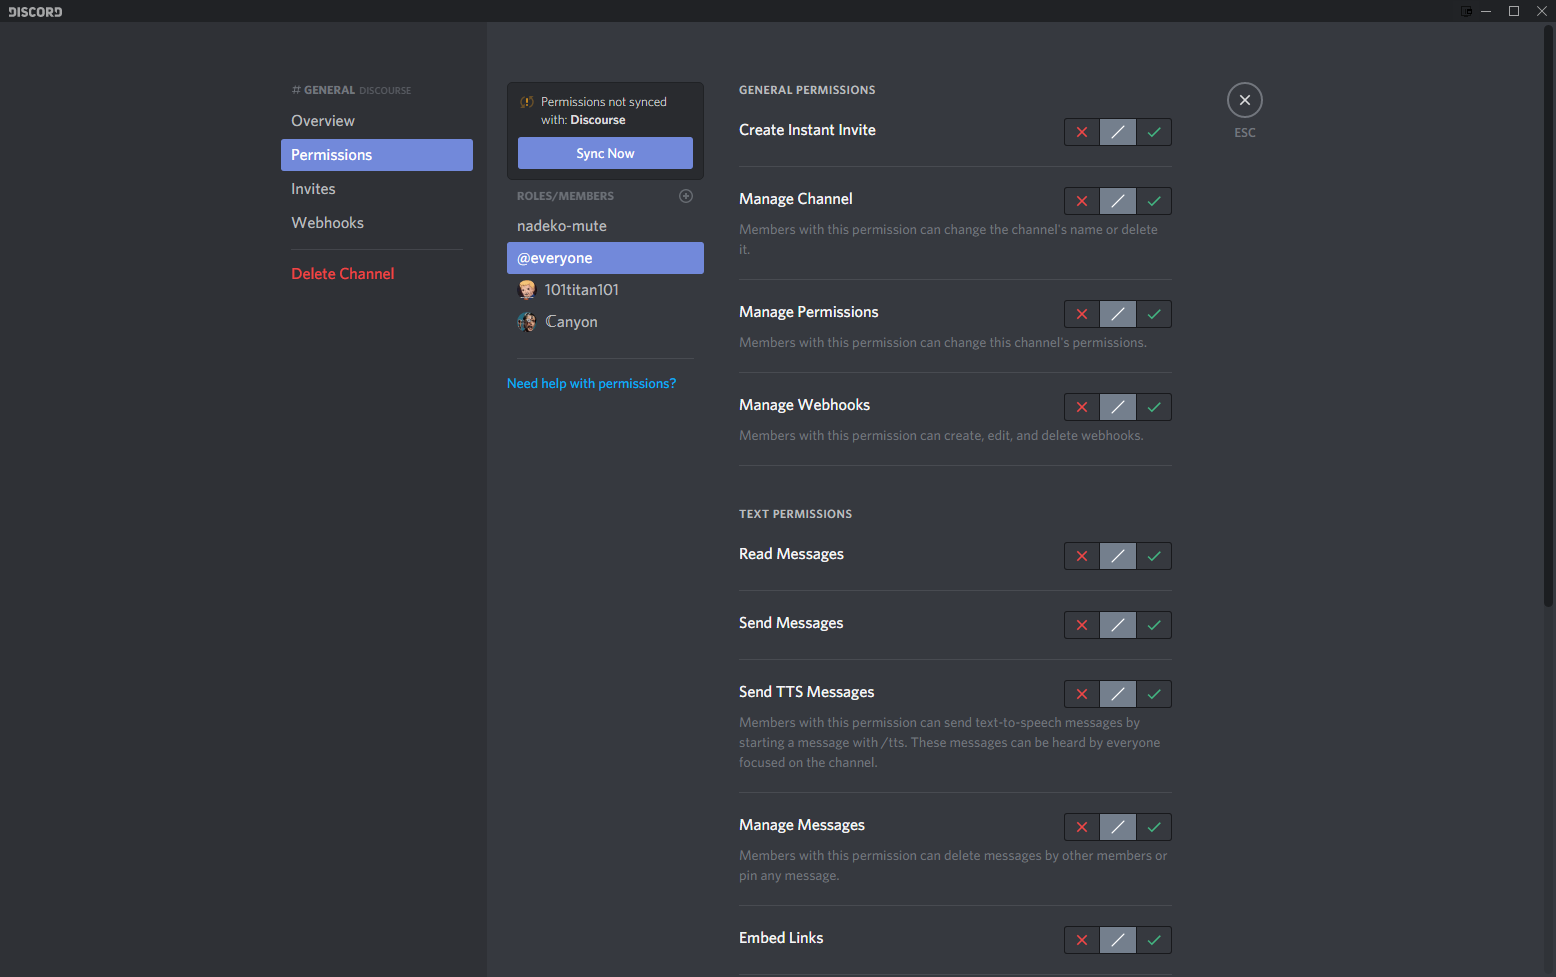
Task: Allow Manage Channel with green checkmark
Action: click(x=1154, y=201)
